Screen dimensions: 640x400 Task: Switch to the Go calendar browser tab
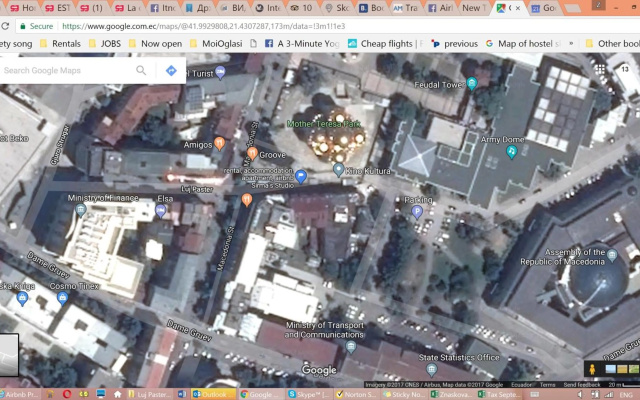(x=544, y=8)
